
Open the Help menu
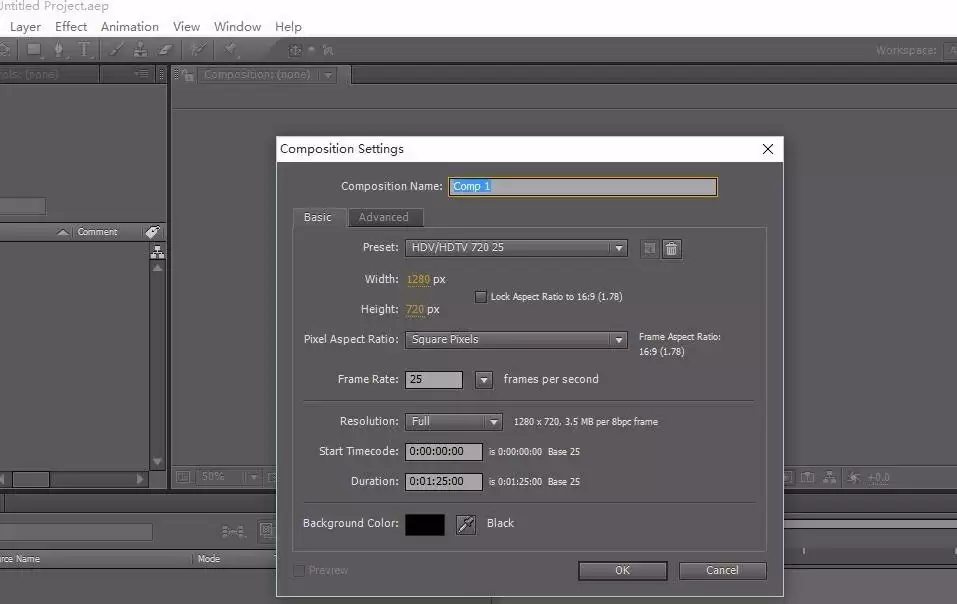(288, 27)
